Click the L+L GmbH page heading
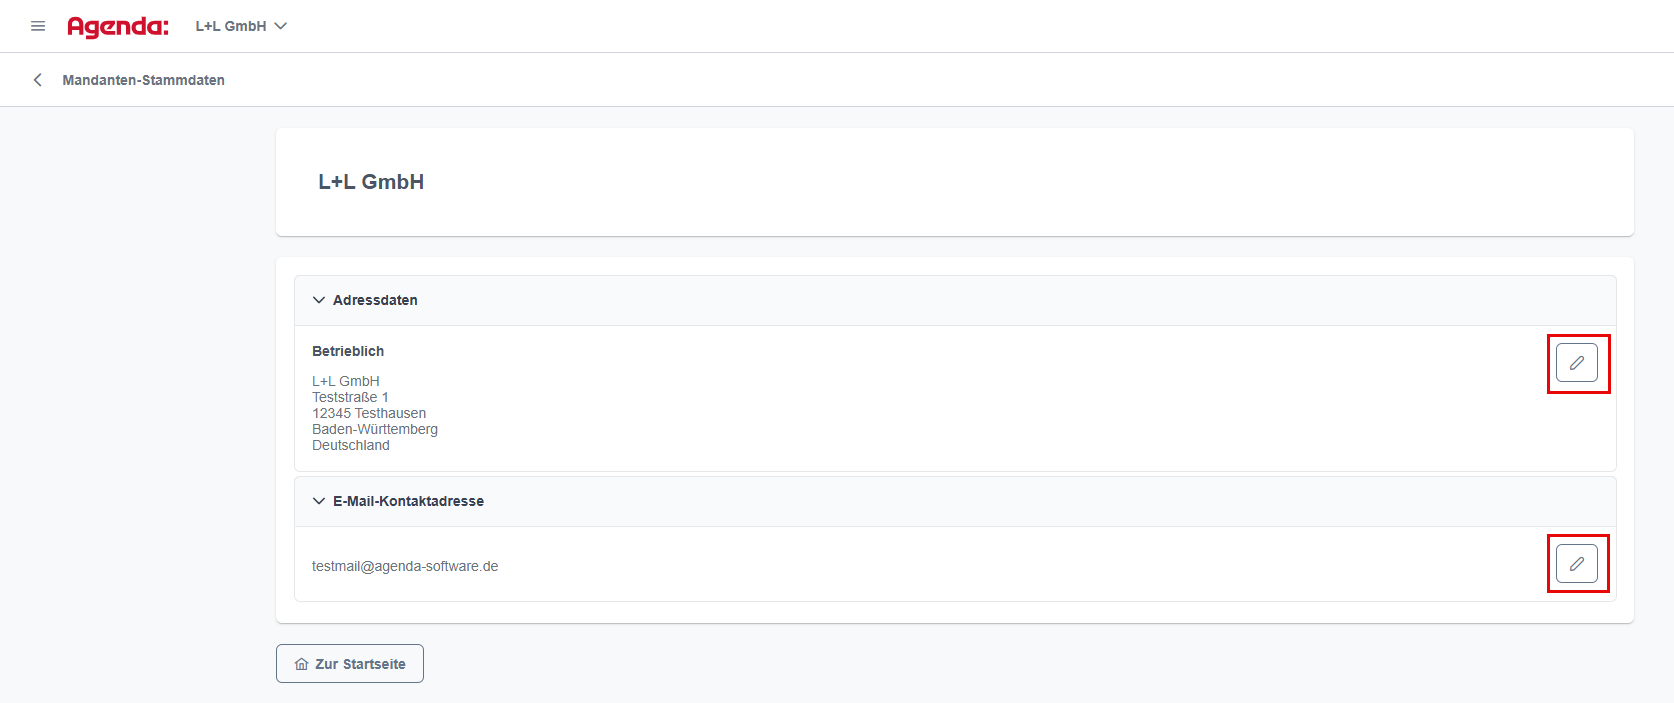The width and height of the screenshot is (1674, 703). pyautogui.click(x=371, y=182)
